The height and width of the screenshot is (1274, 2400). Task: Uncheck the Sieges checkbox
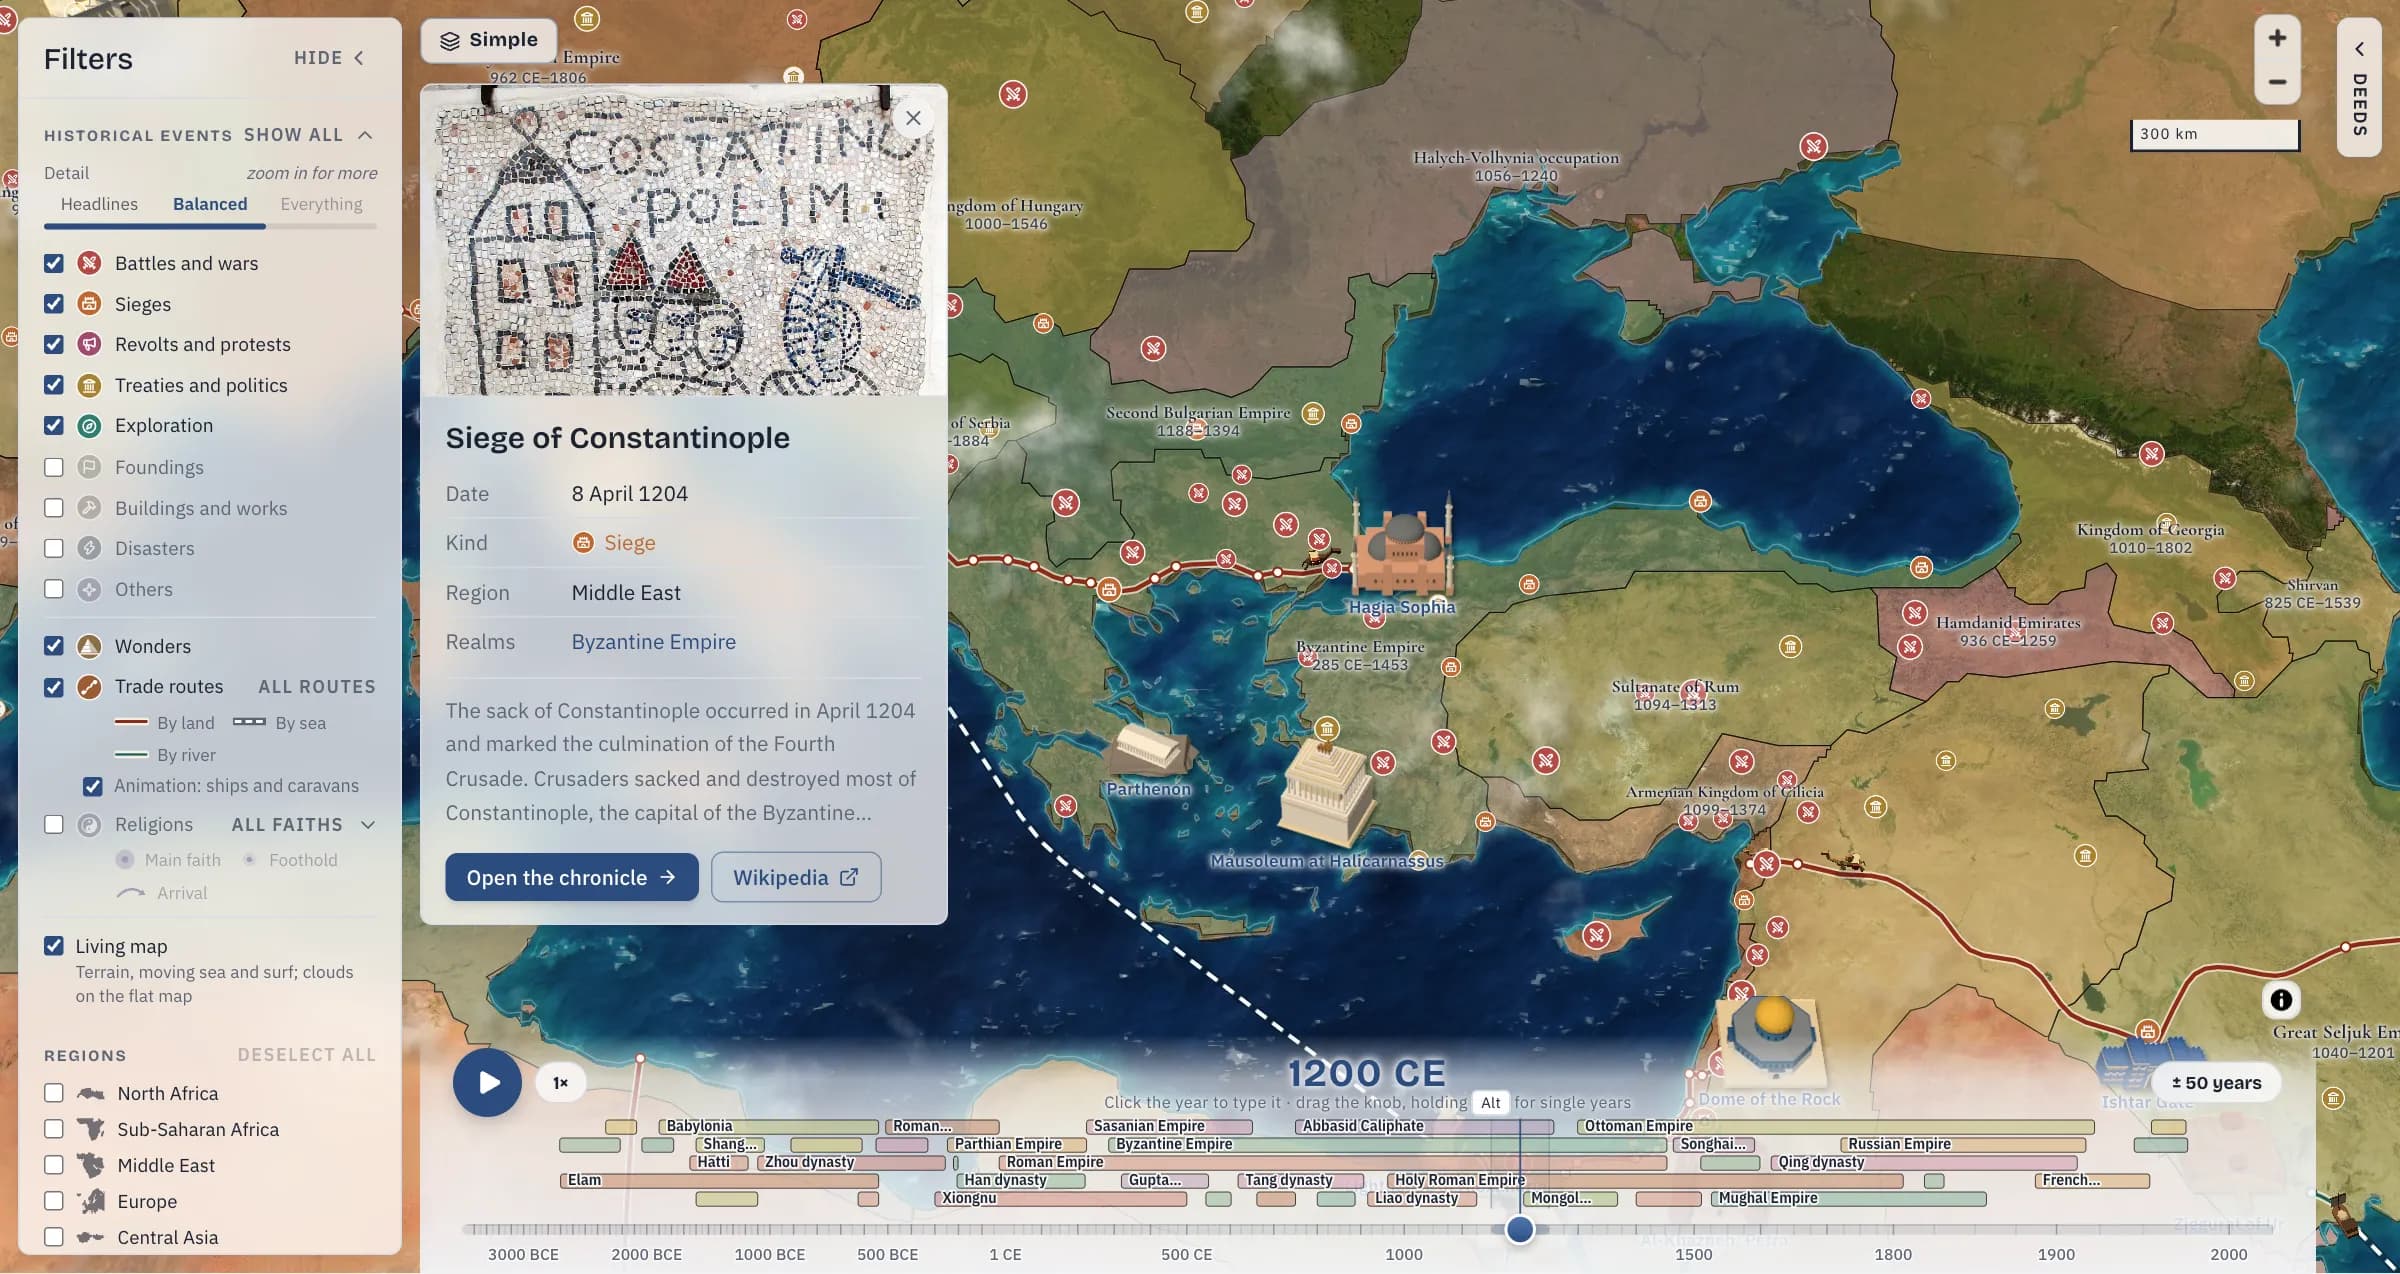(x=54, y=304)
